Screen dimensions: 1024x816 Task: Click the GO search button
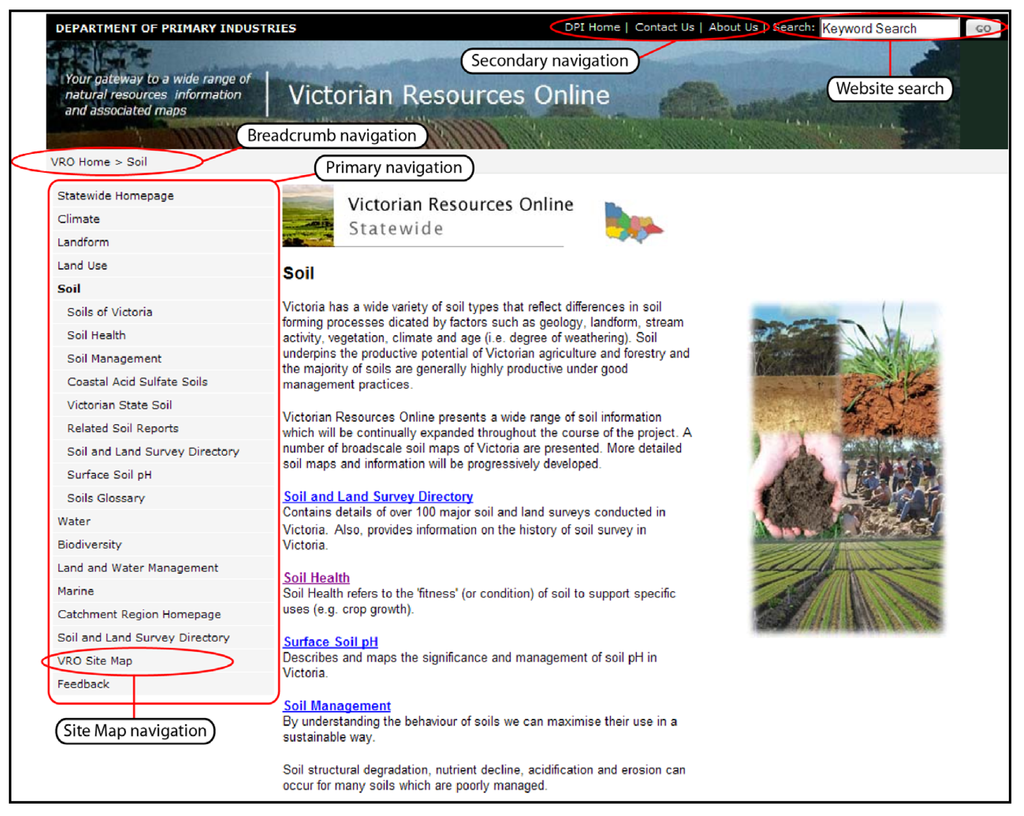click(x=983, y=29)
